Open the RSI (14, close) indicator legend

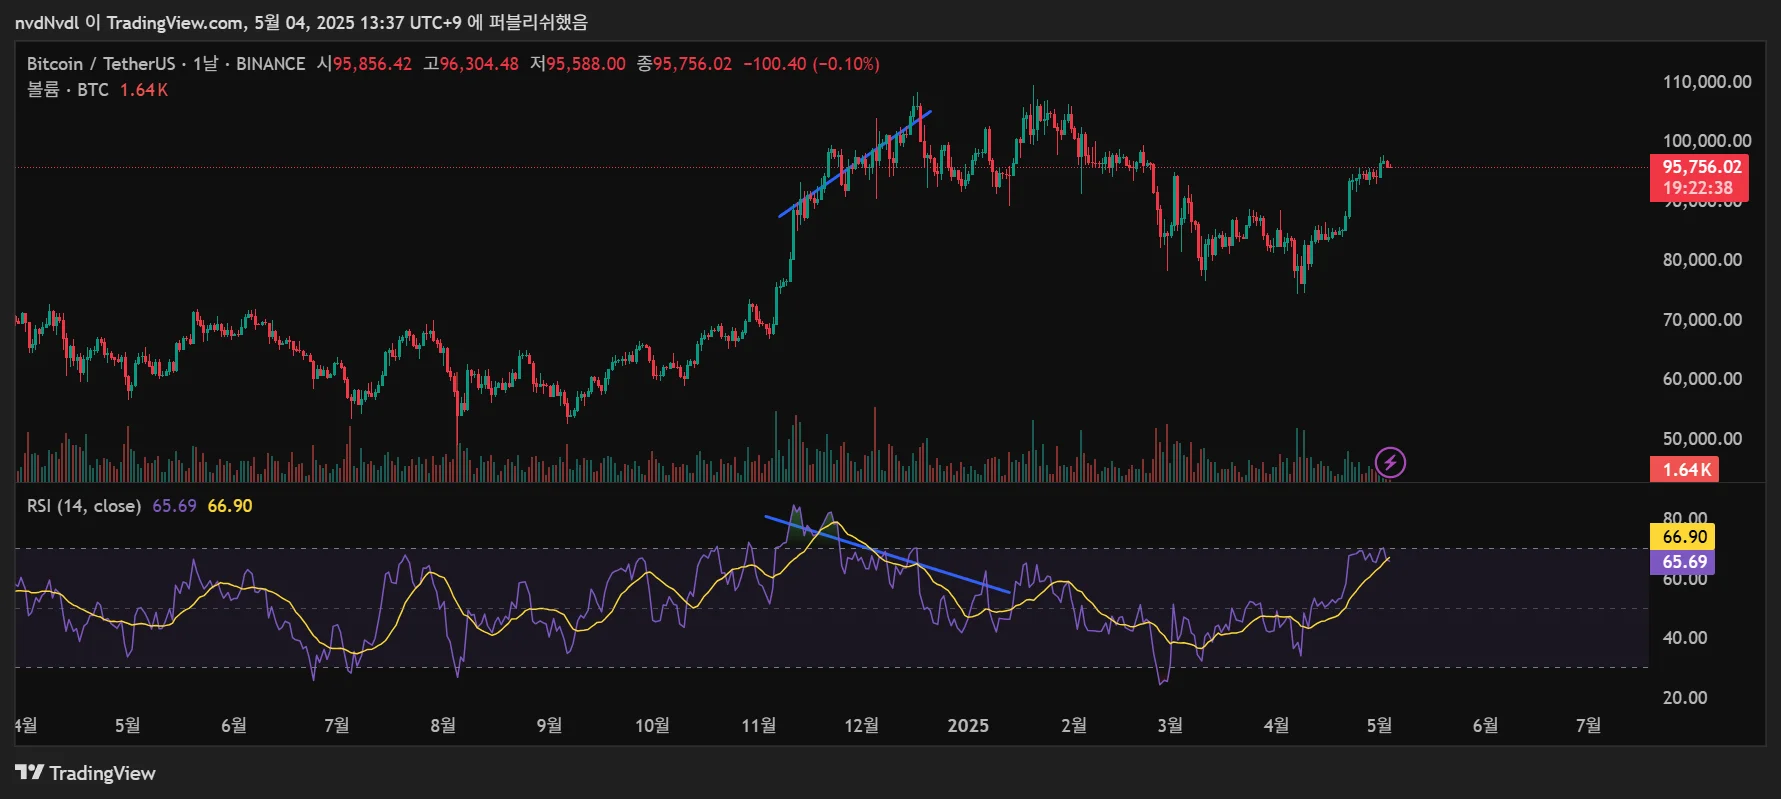[x=84, y=506]
